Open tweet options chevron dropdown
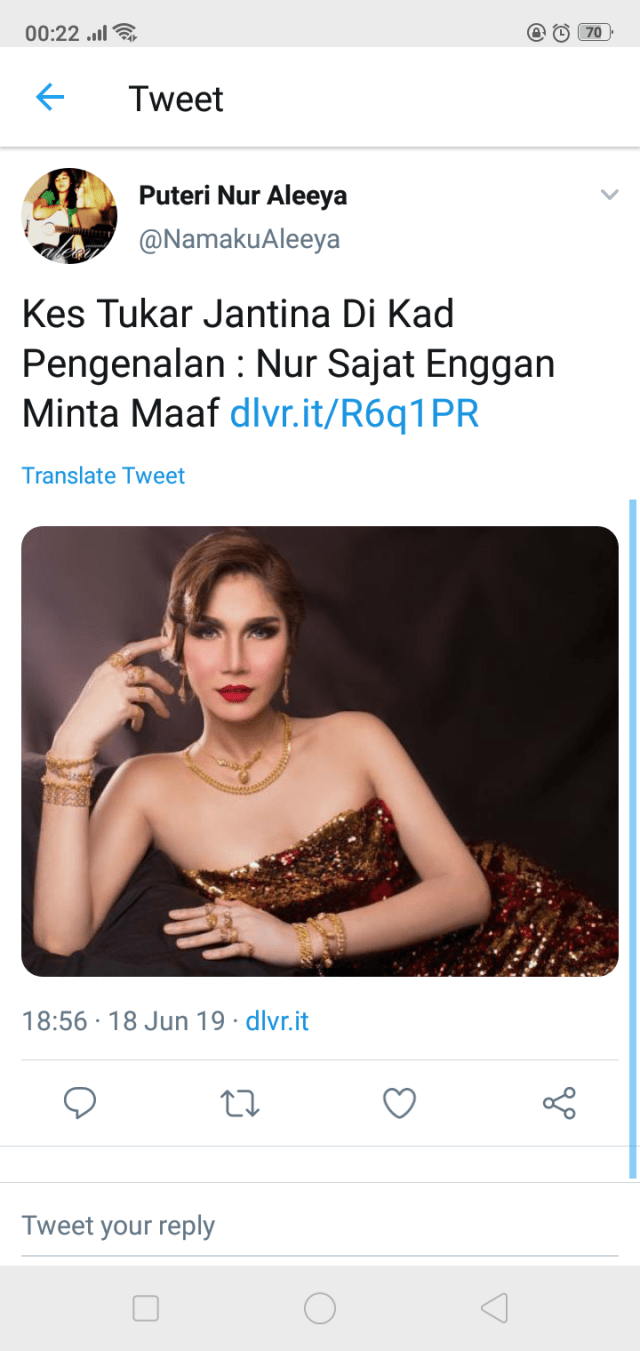The image size is (640, 1351). [609, 195]
